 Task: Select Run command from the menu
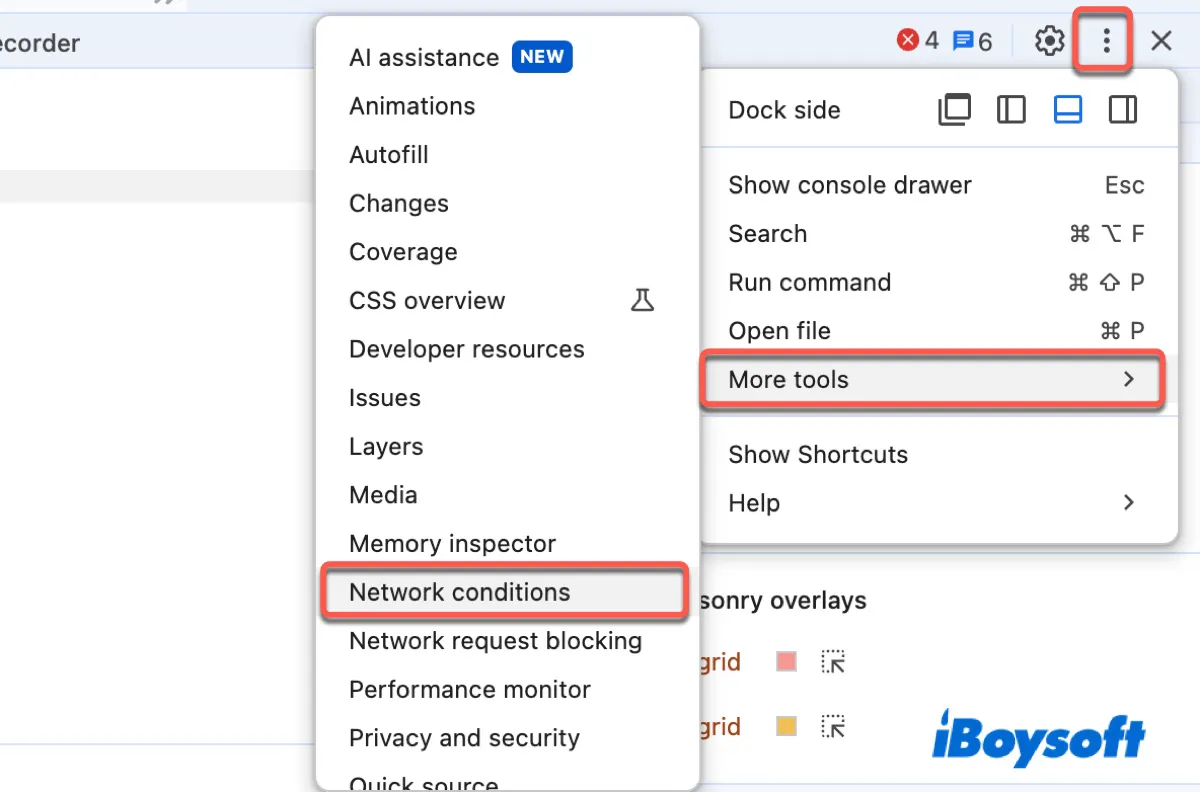click(809, 282)
